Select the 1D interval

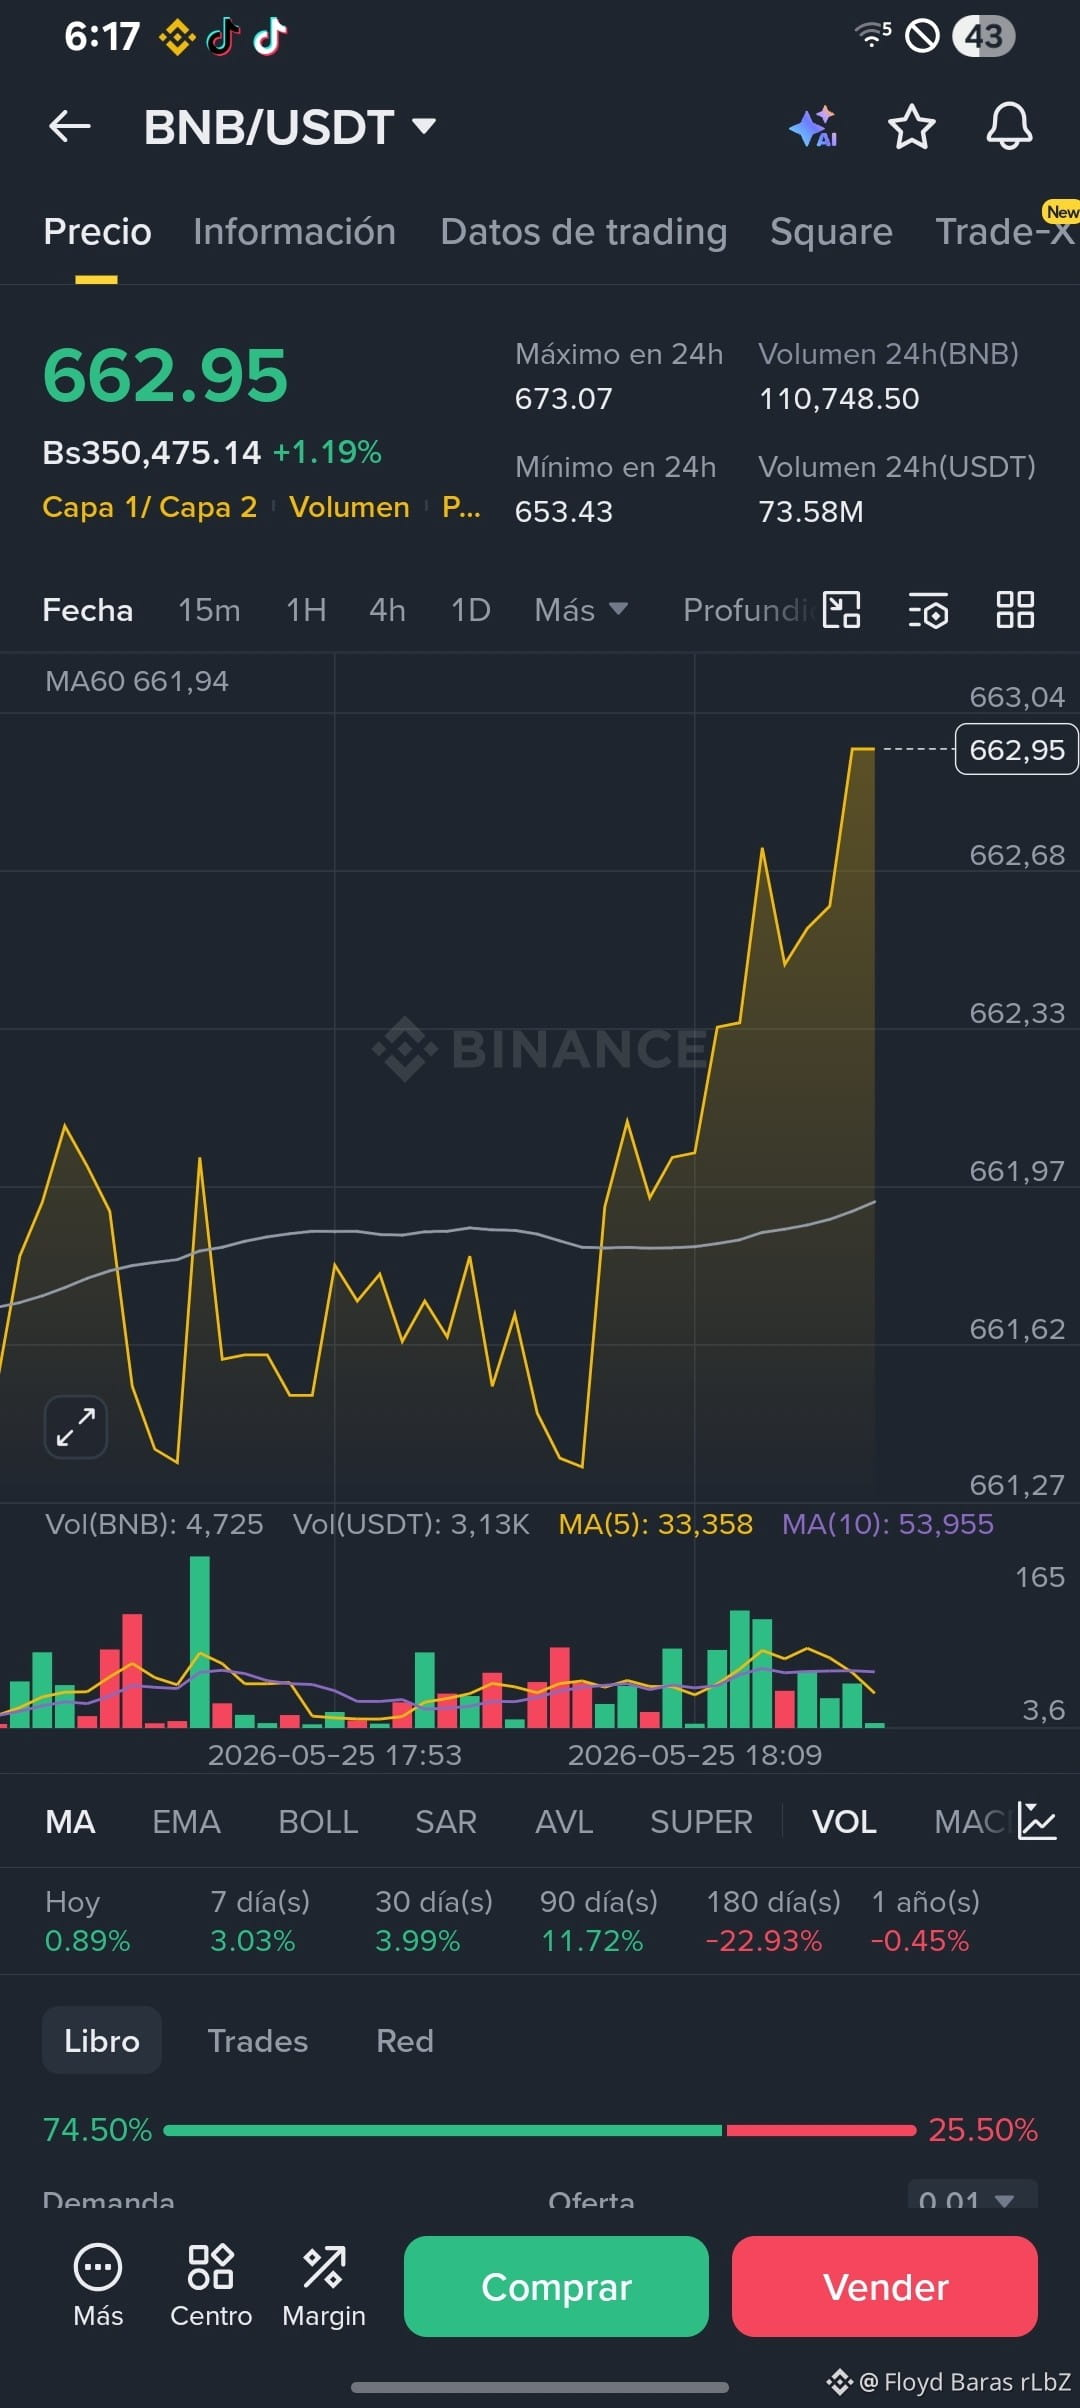coord(471,610)
